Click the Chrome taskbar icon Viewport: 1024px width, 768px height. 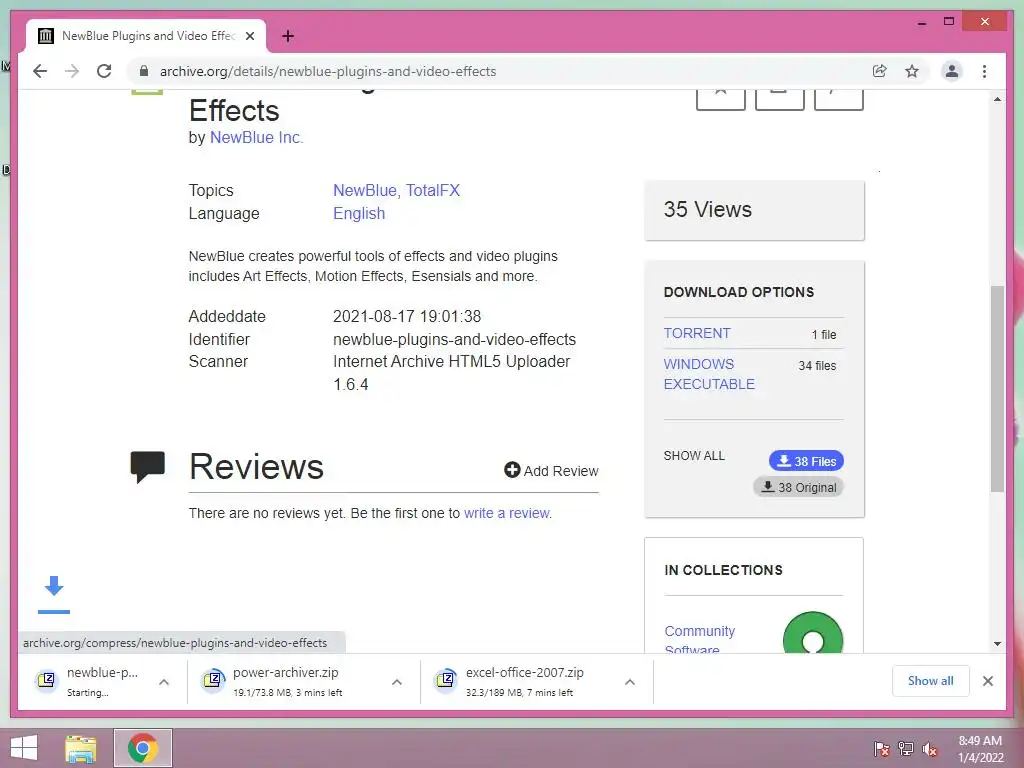click(x=143, y=748)
